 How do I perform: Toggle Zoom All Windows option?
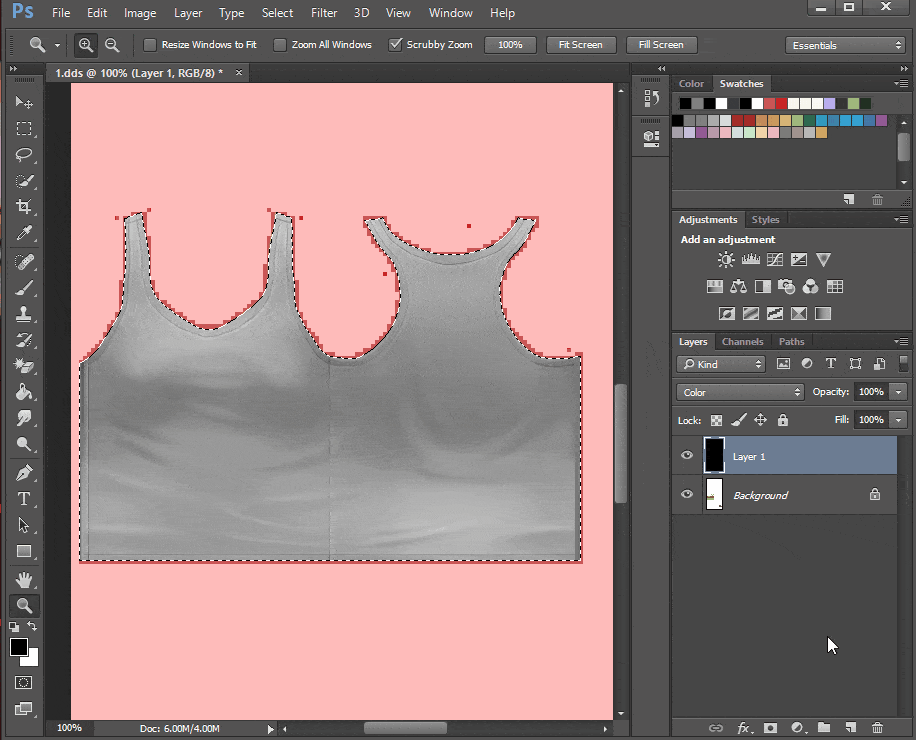click(x=280, y=44)
